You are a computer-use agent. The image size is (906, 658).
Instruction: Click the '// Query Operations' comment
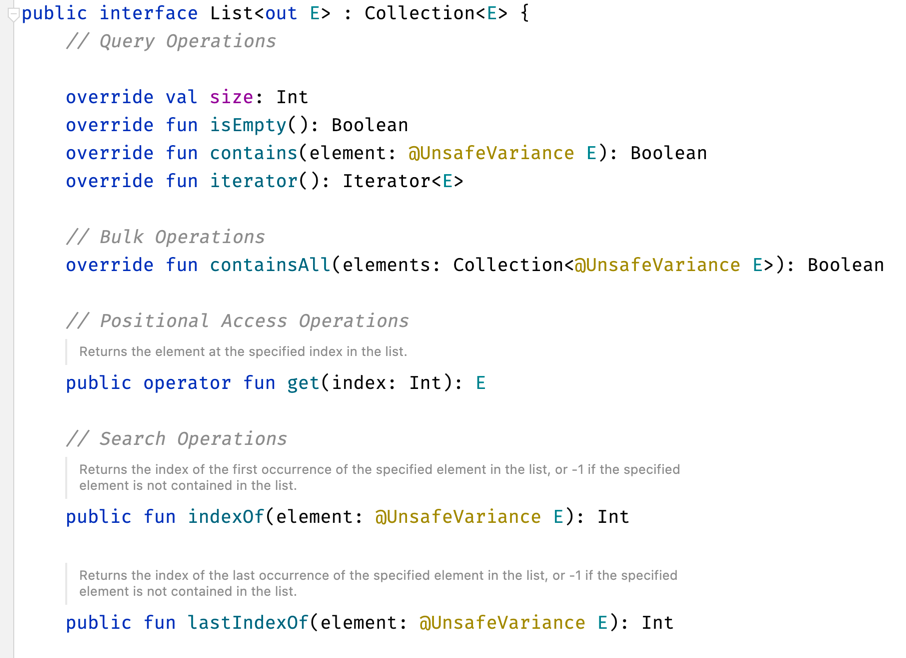coord(170,41)
